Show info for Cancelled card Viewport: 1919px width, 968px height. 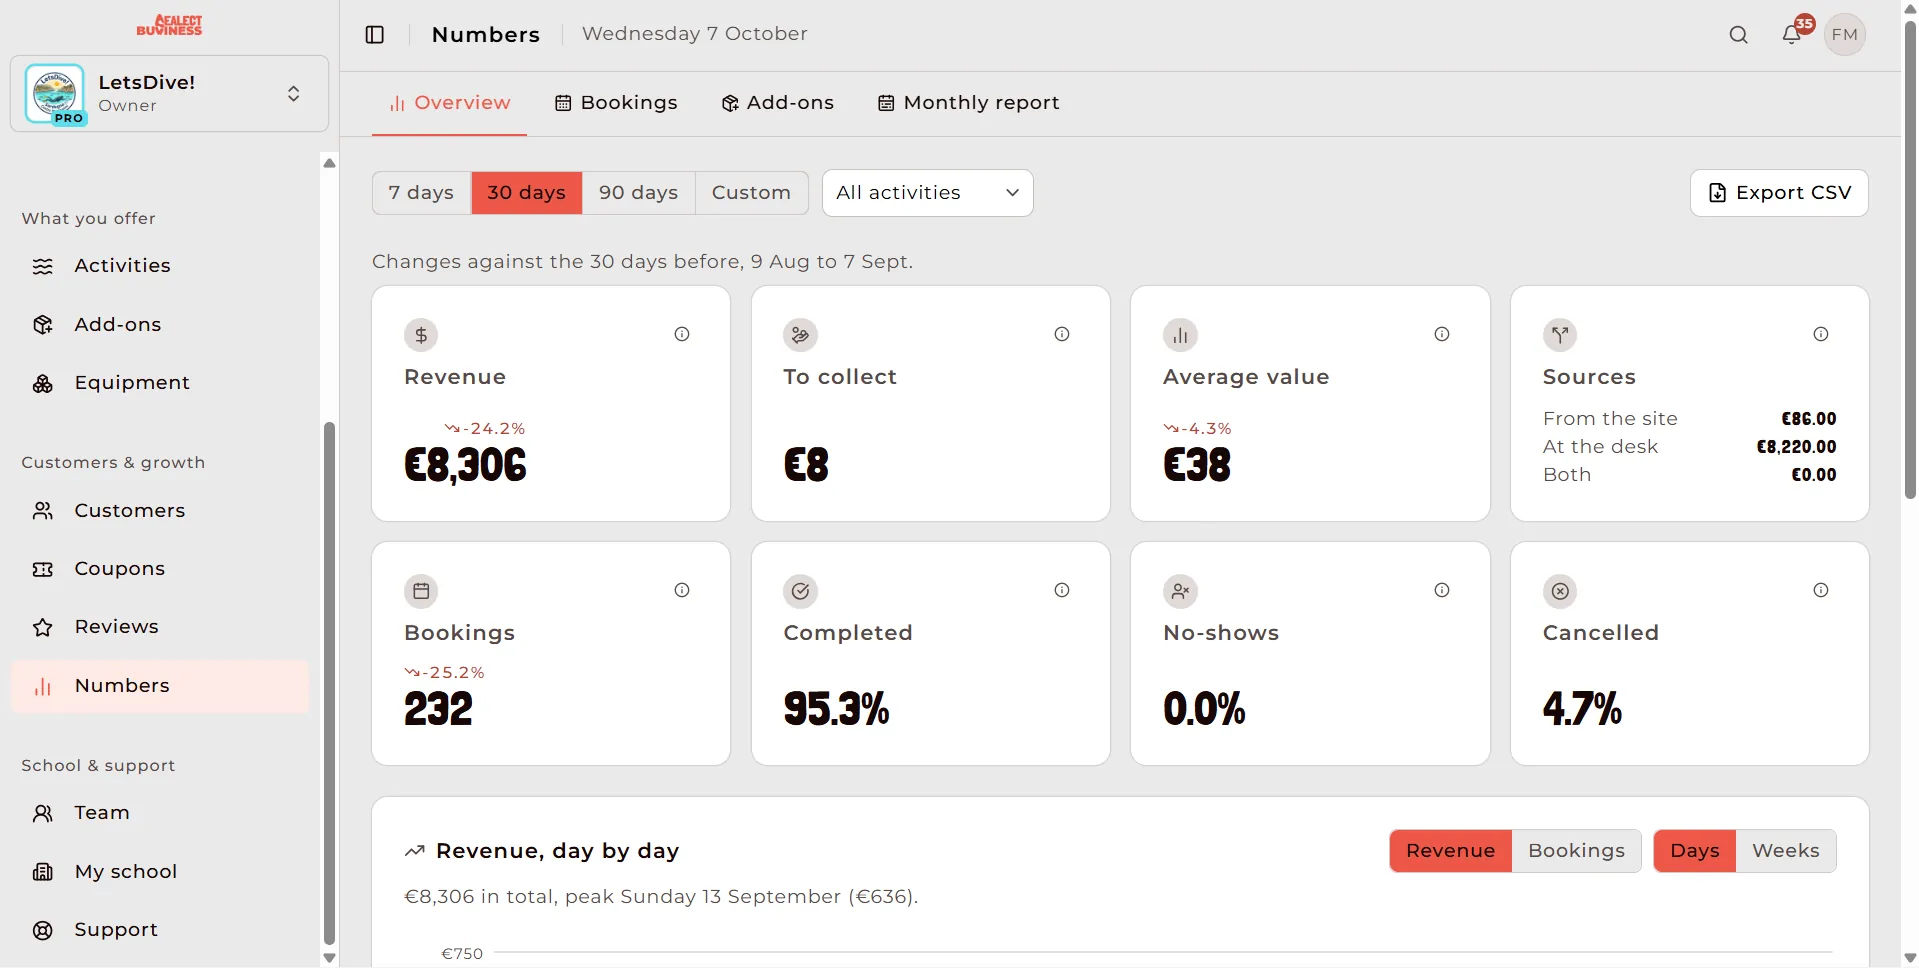point(1821,590)
